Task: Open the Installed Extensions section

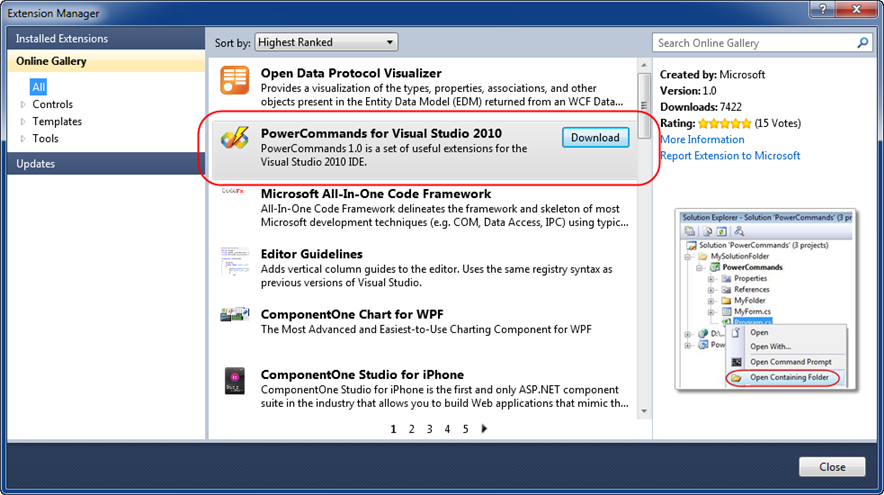Action: (x=106, y=38)
